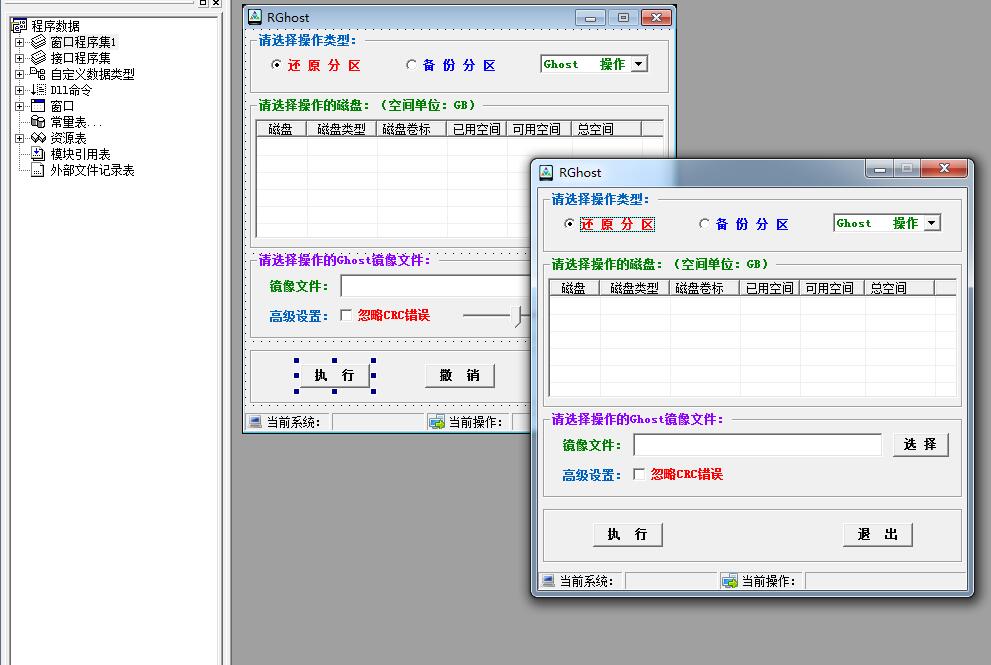This screenshot has width=991, height=665.
Task: Click 执行 in the front RGhost window
Action: point(628,535)
